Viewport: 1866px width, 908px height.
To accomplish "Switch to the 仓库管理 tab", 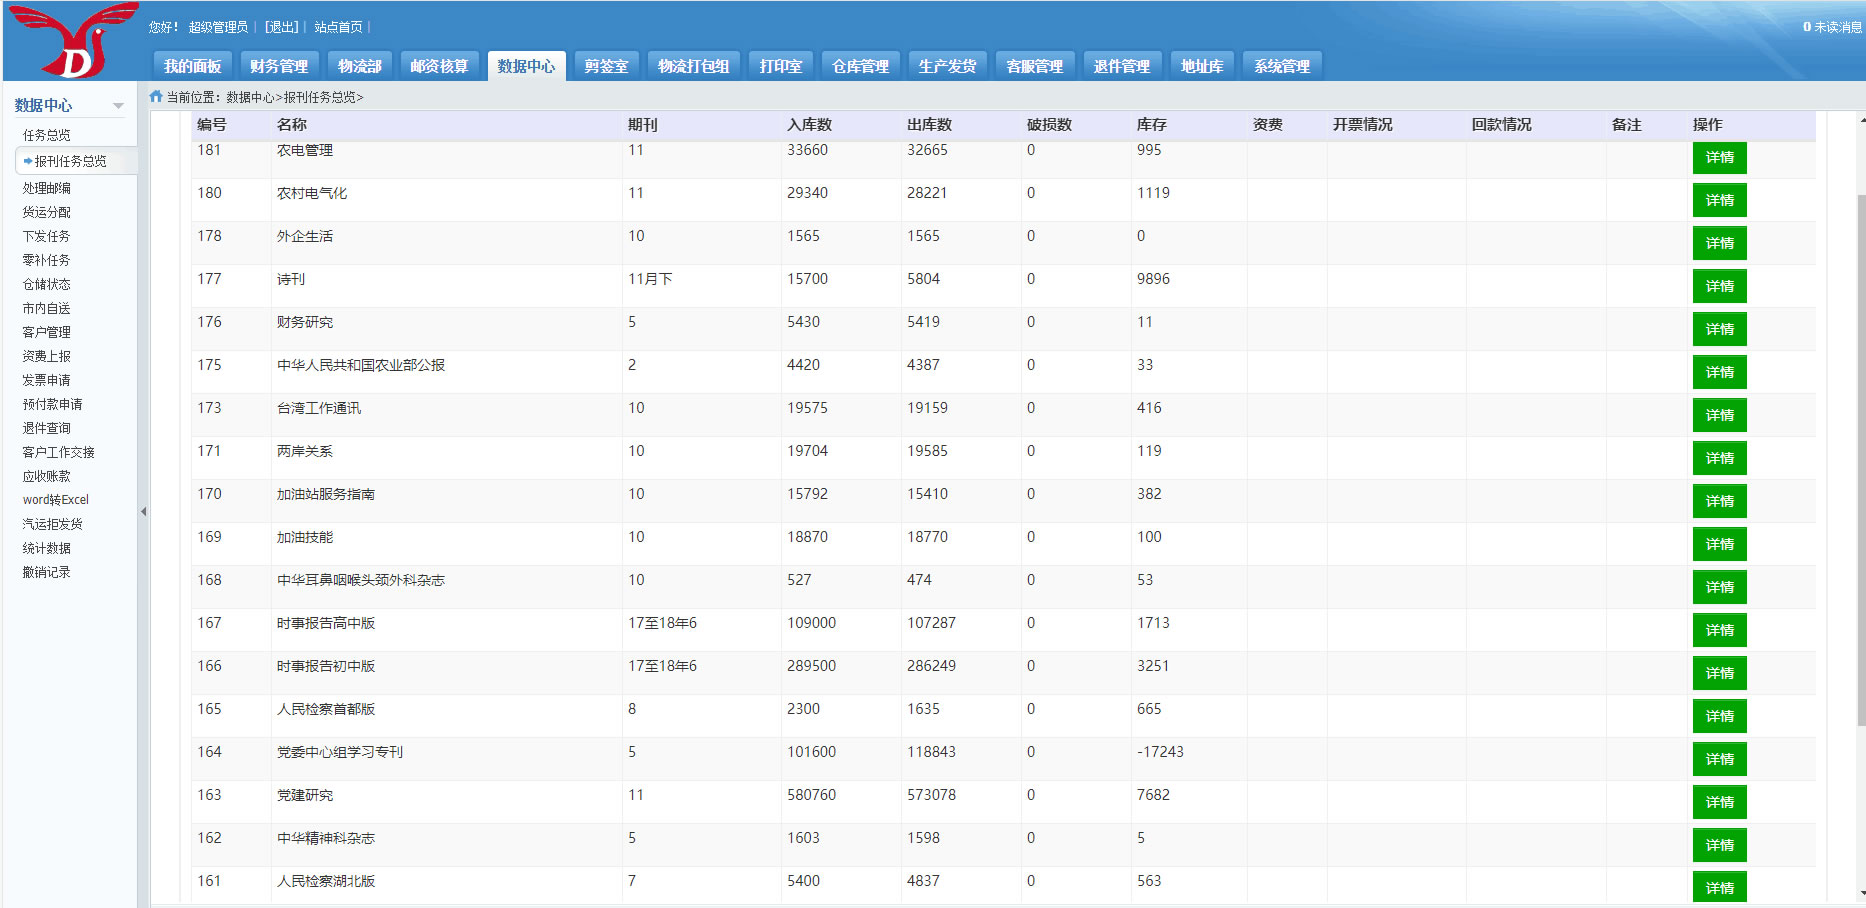I will pos(860,66).
